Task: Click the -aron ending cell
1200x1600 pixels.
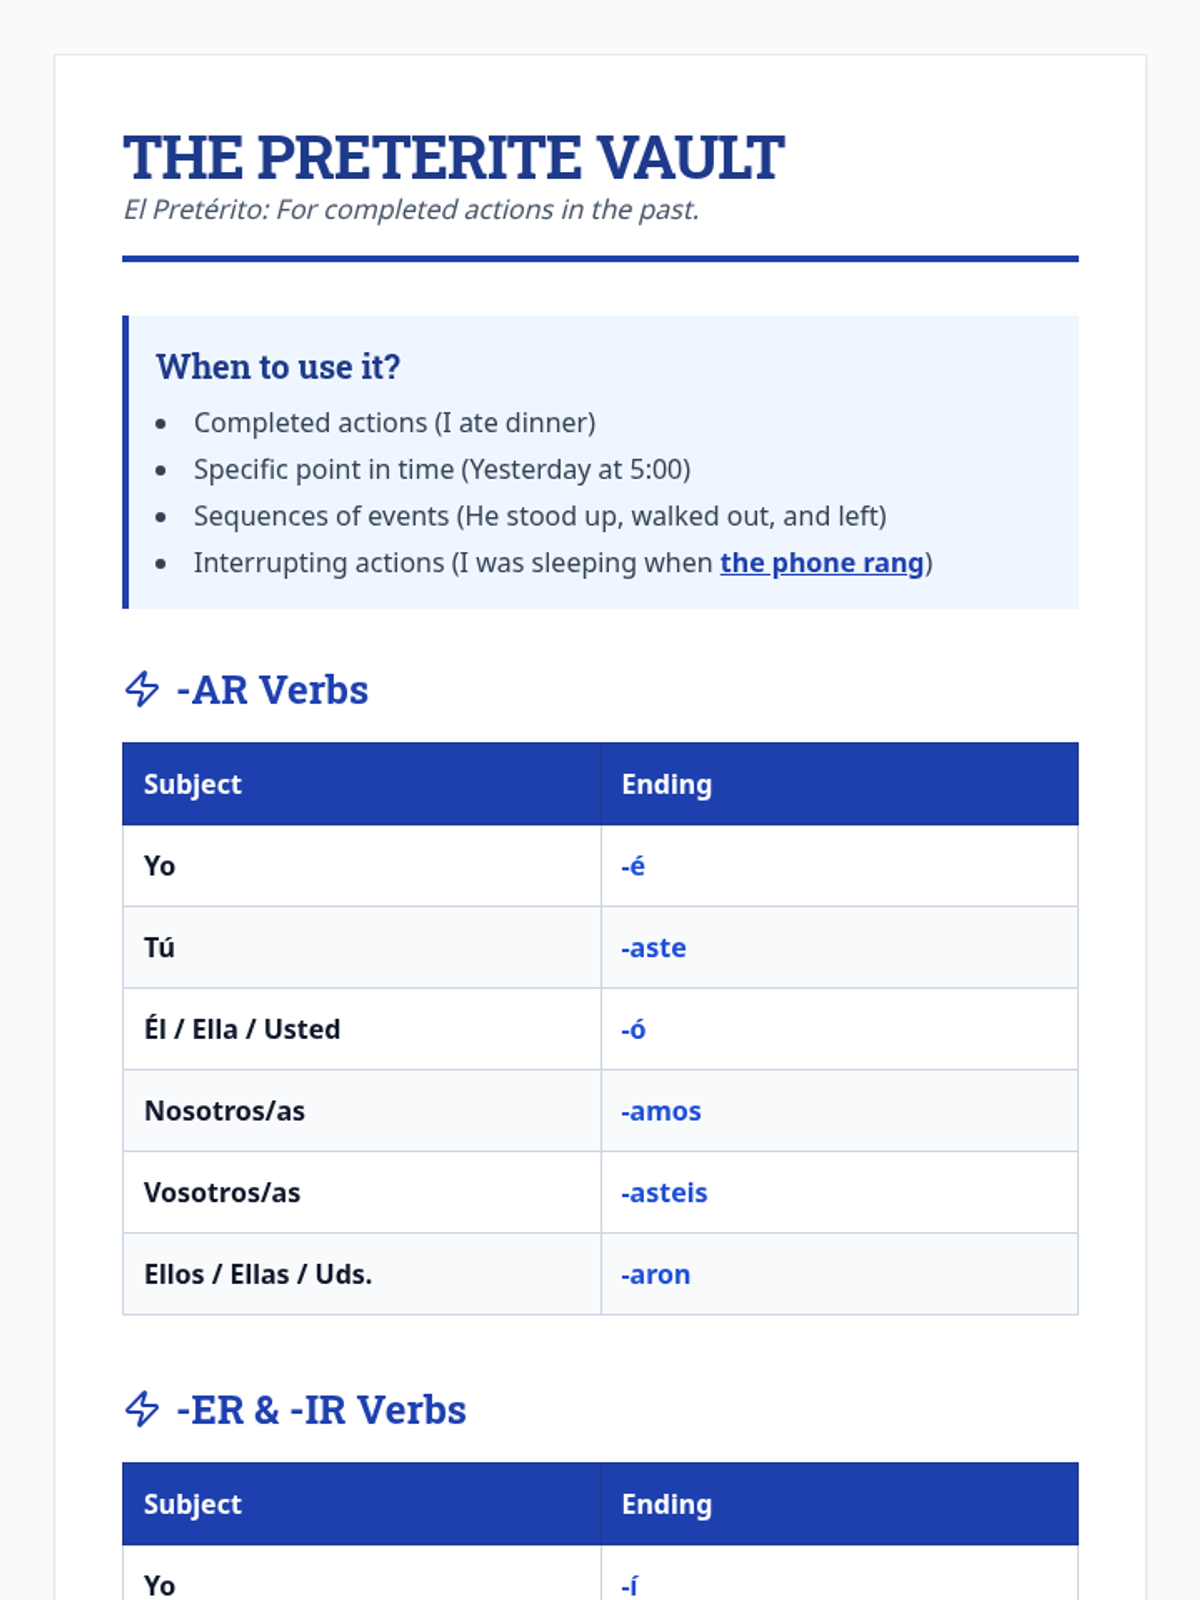Action: (656, 1275)
